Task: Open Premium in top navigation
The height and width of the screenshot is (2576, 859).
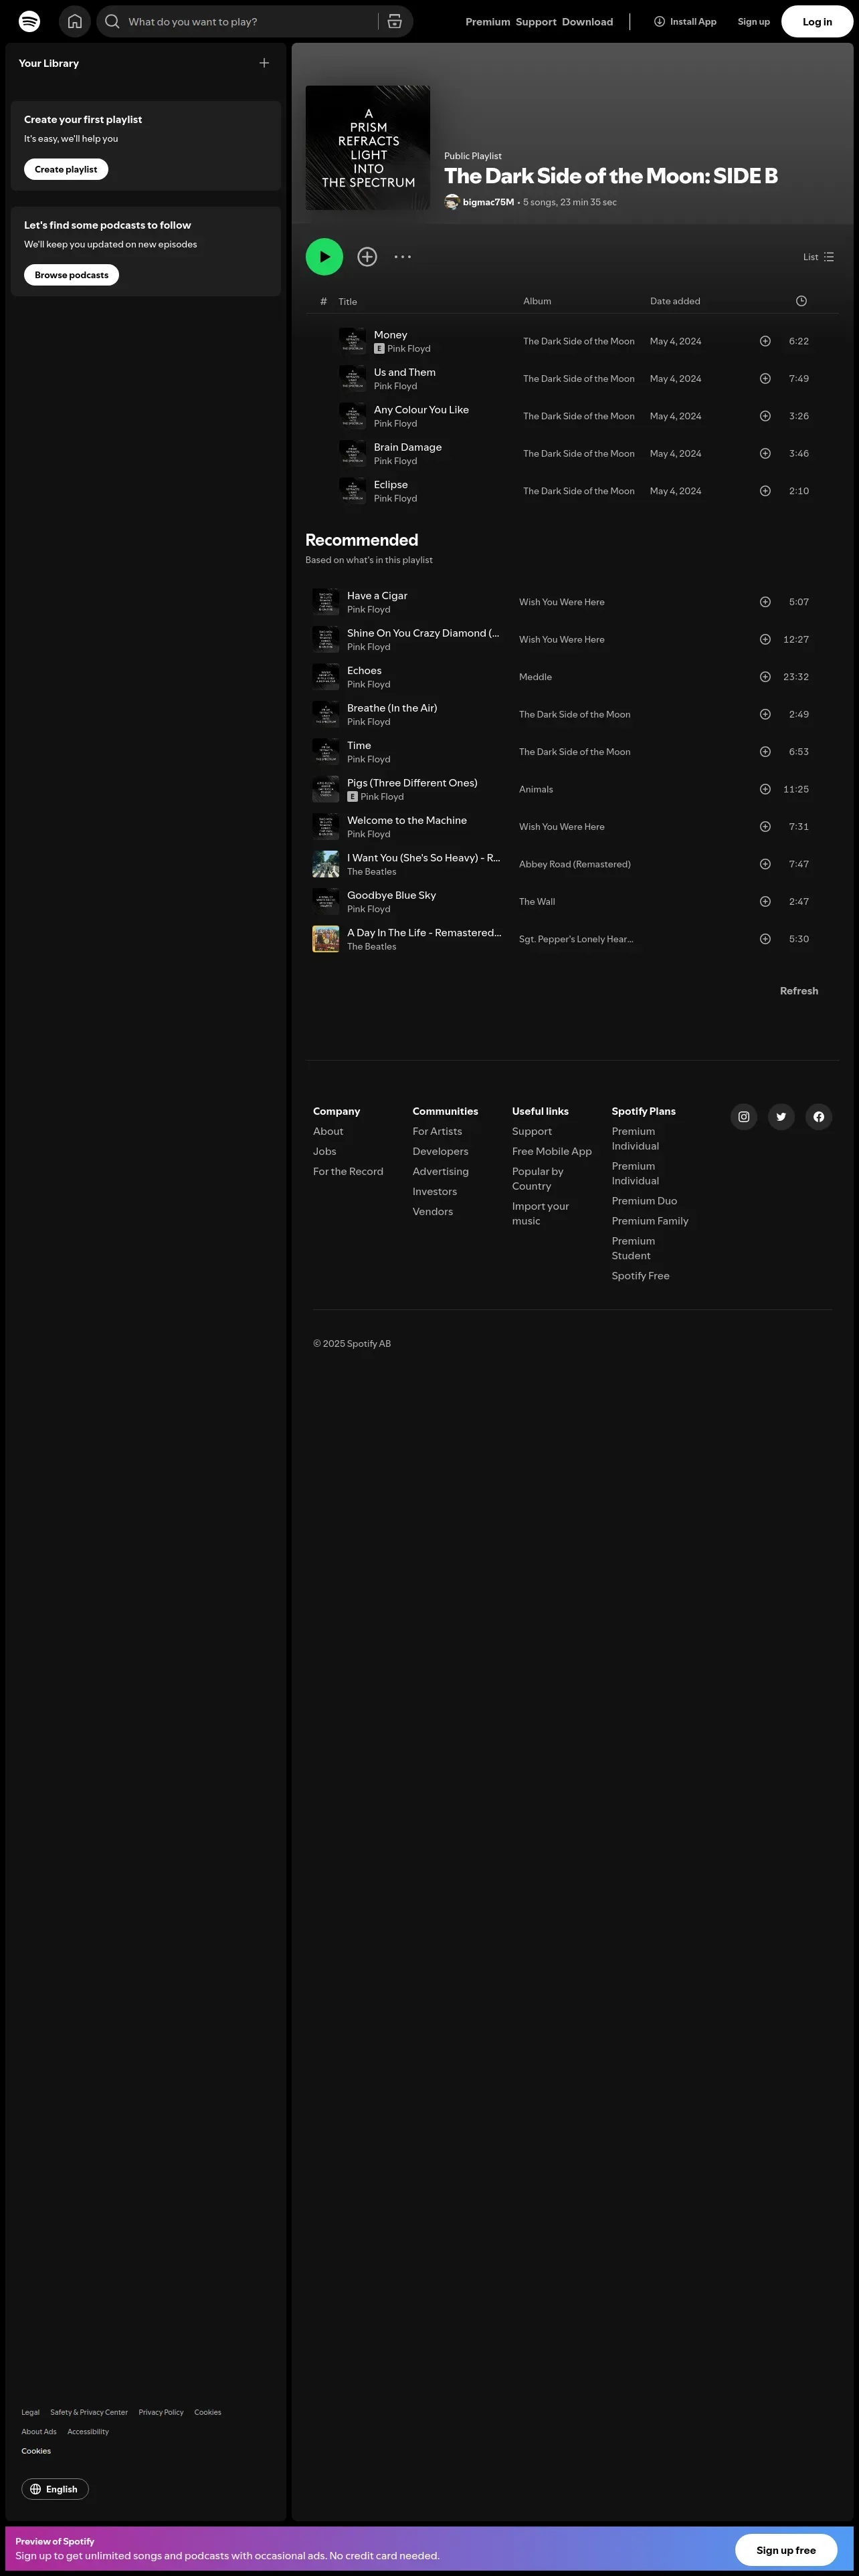Action: 488,22
